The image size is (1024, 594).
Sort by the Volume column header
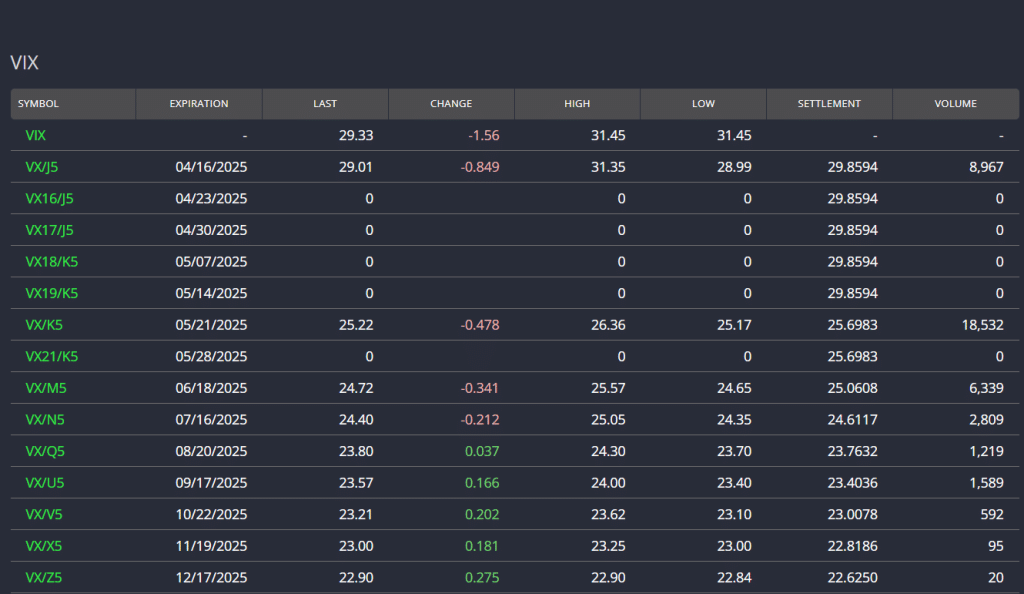coord(955,104)
